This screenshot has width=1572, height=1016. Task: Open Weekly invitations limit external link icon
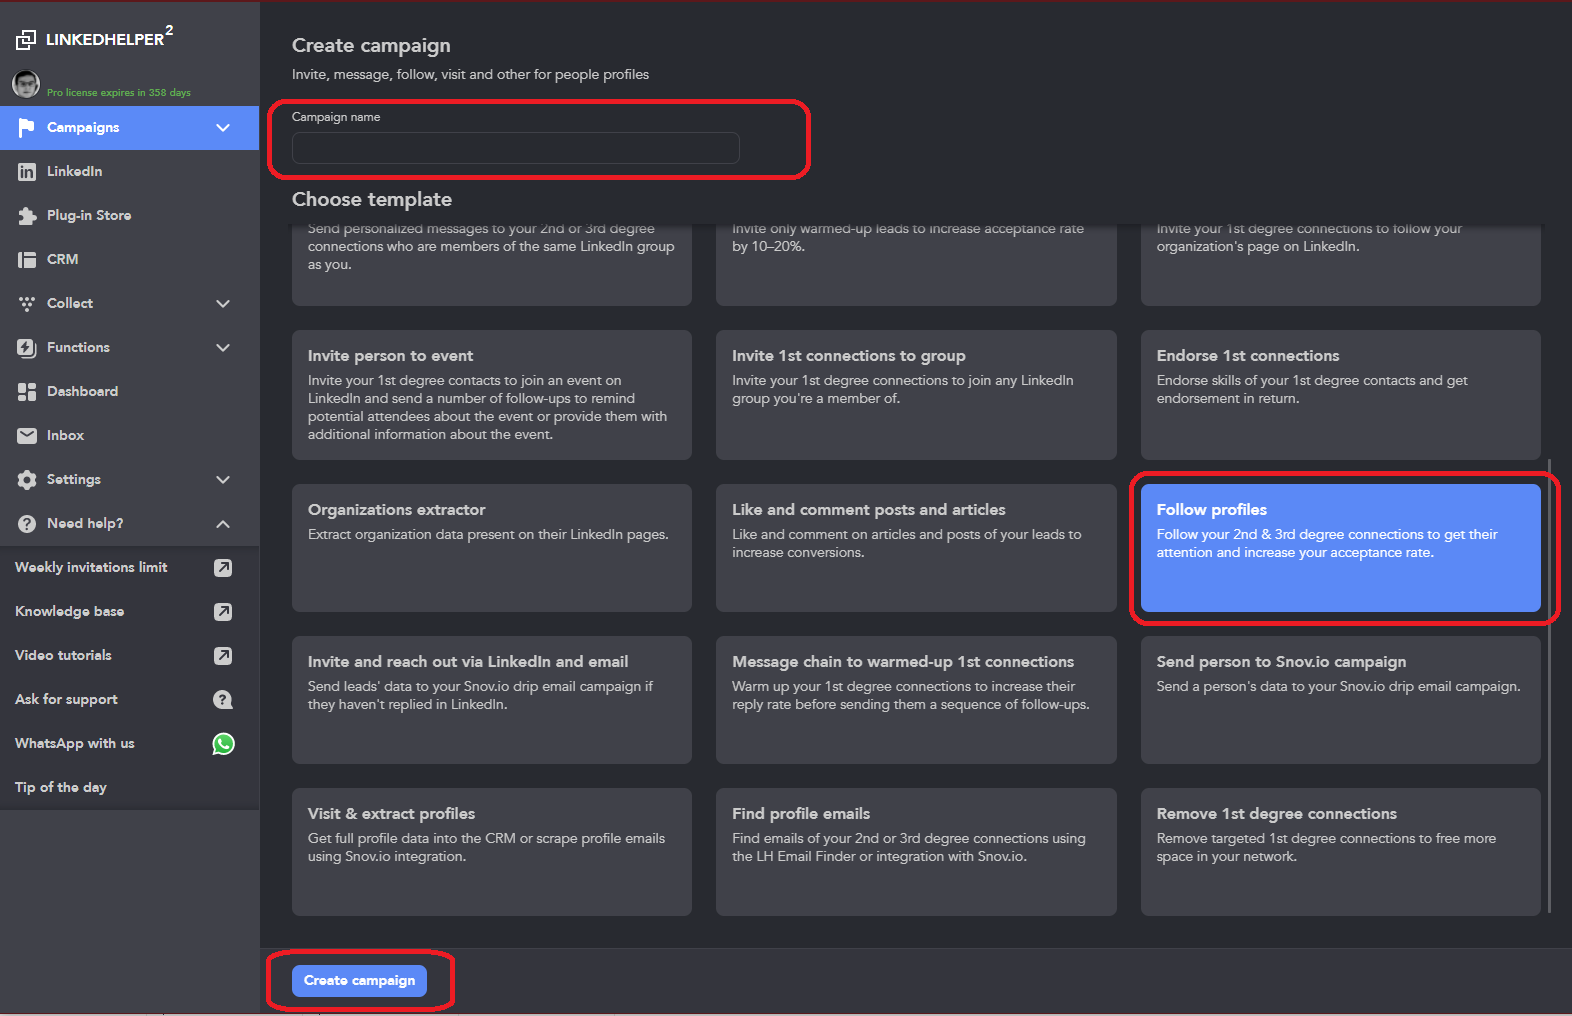[223, 568]
